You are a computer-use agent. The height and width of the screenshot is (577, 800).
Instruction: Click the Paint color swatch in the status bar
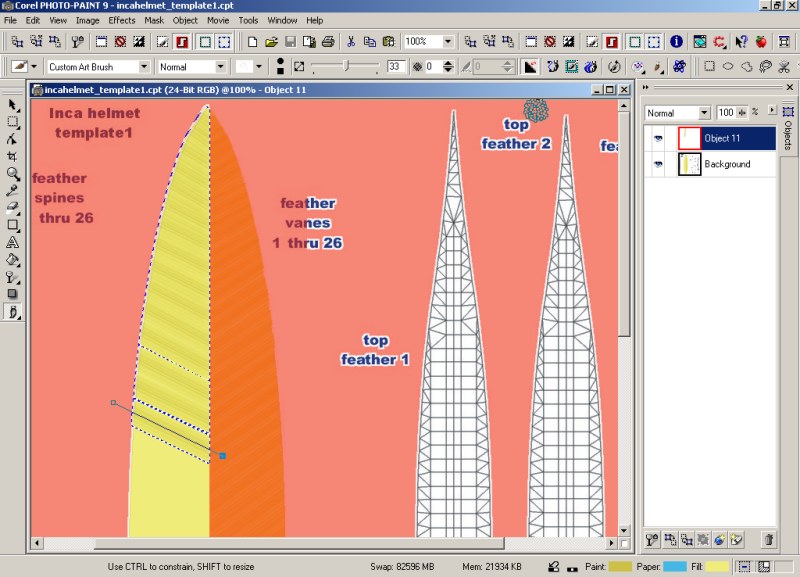pos(620,567)
